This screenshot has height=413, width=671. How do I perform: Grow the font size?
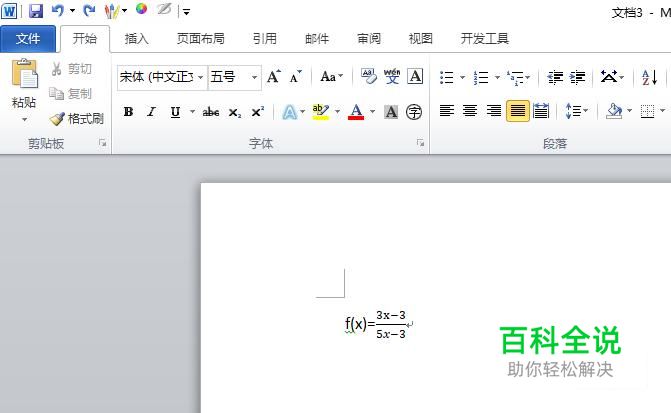(274, 77)
